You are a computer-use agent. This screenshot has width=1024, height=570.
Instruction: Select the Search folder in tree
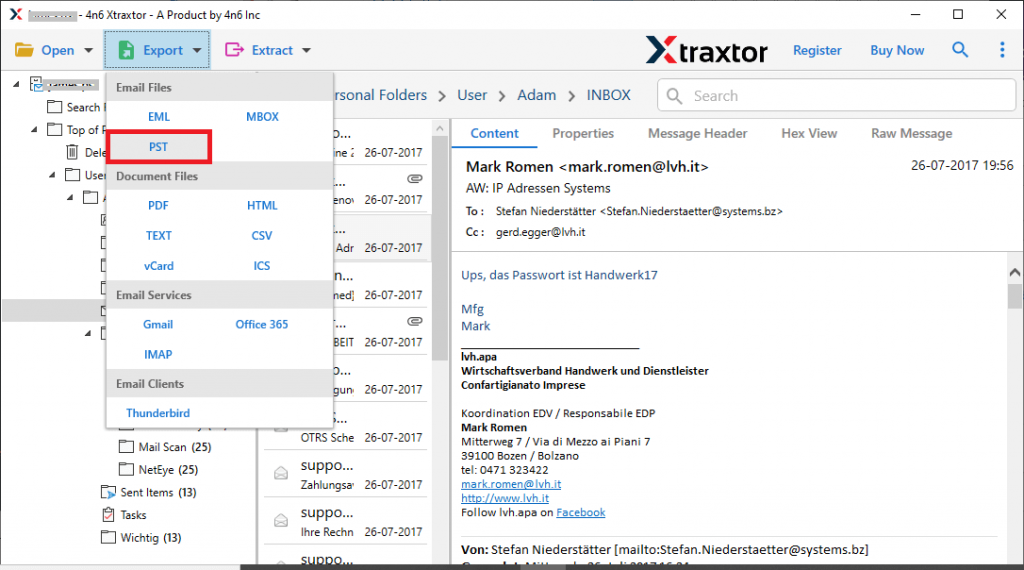(x=76, y=107)
